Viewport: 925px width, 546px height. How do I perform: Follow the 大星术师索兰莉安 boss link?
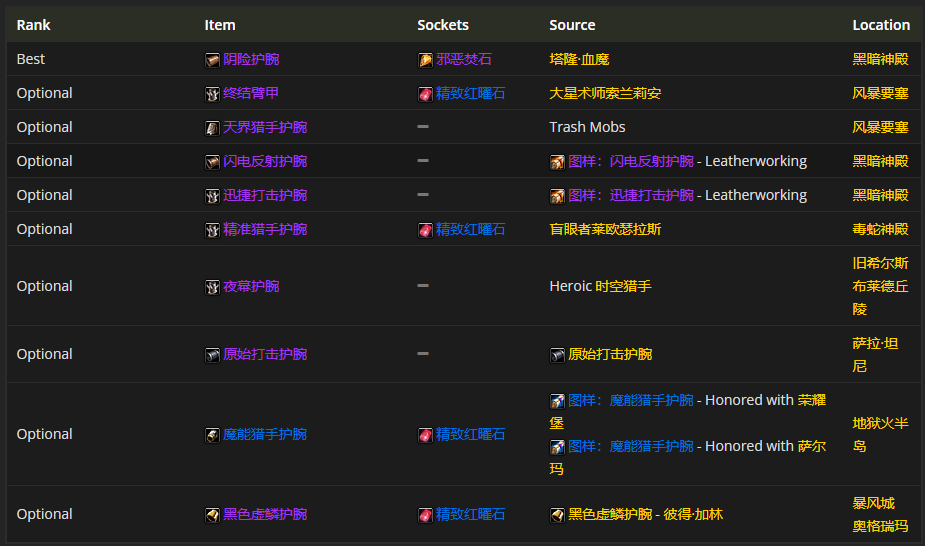[x=605, y=93]
